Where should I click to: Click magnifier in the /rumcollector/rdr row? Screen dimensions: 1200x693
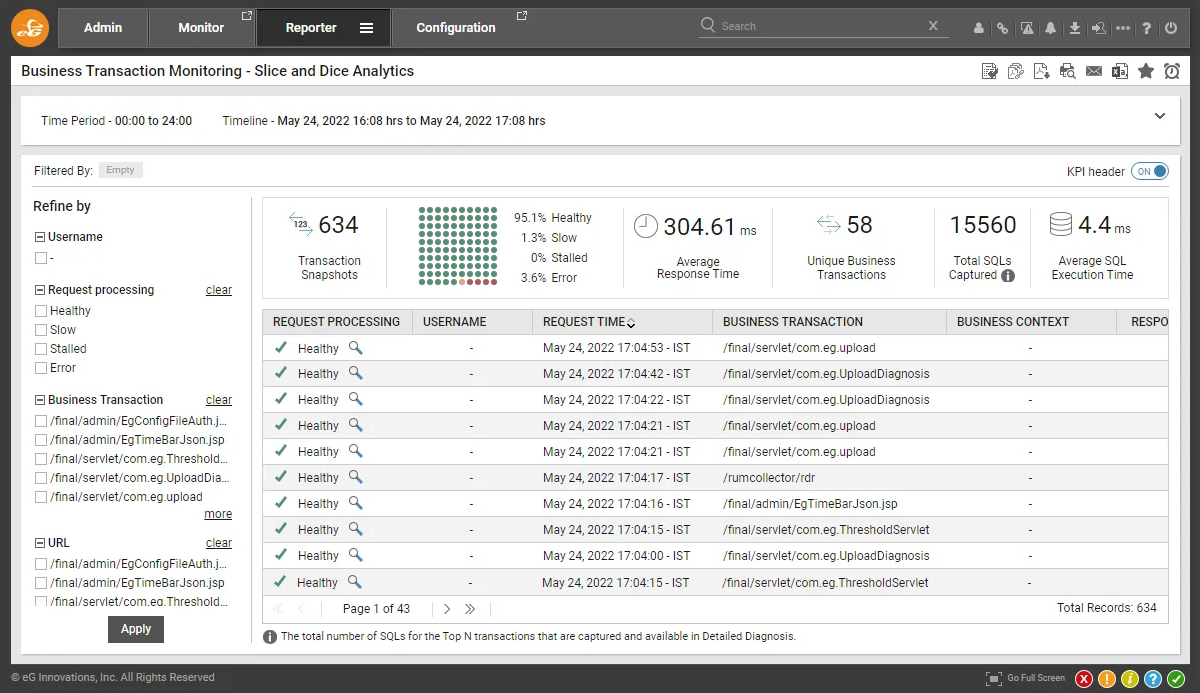pos(355,477)
